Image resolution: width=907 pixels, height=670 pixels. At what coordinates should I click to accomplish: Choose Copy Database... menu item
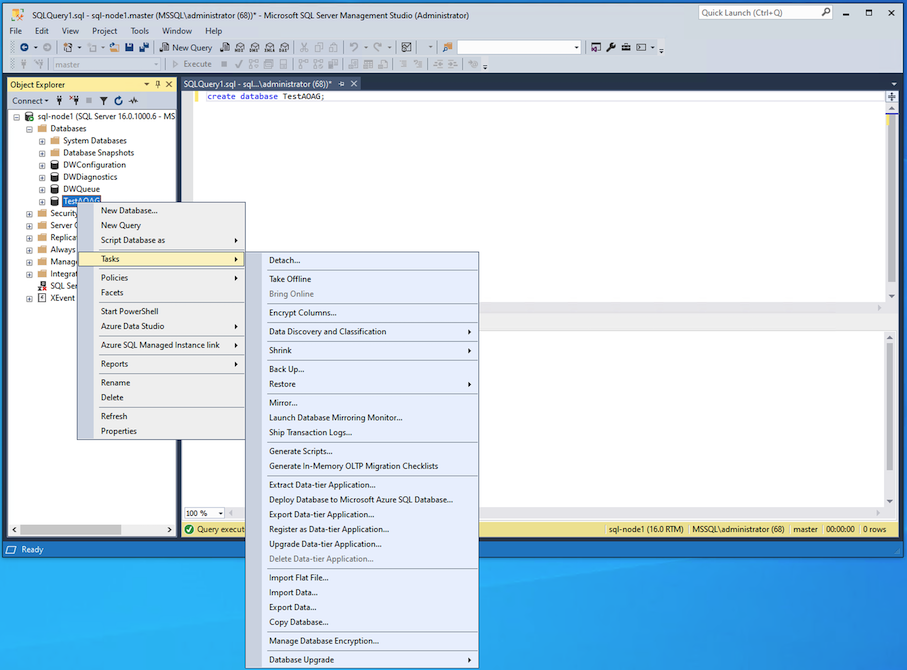[x=362, y=622]
